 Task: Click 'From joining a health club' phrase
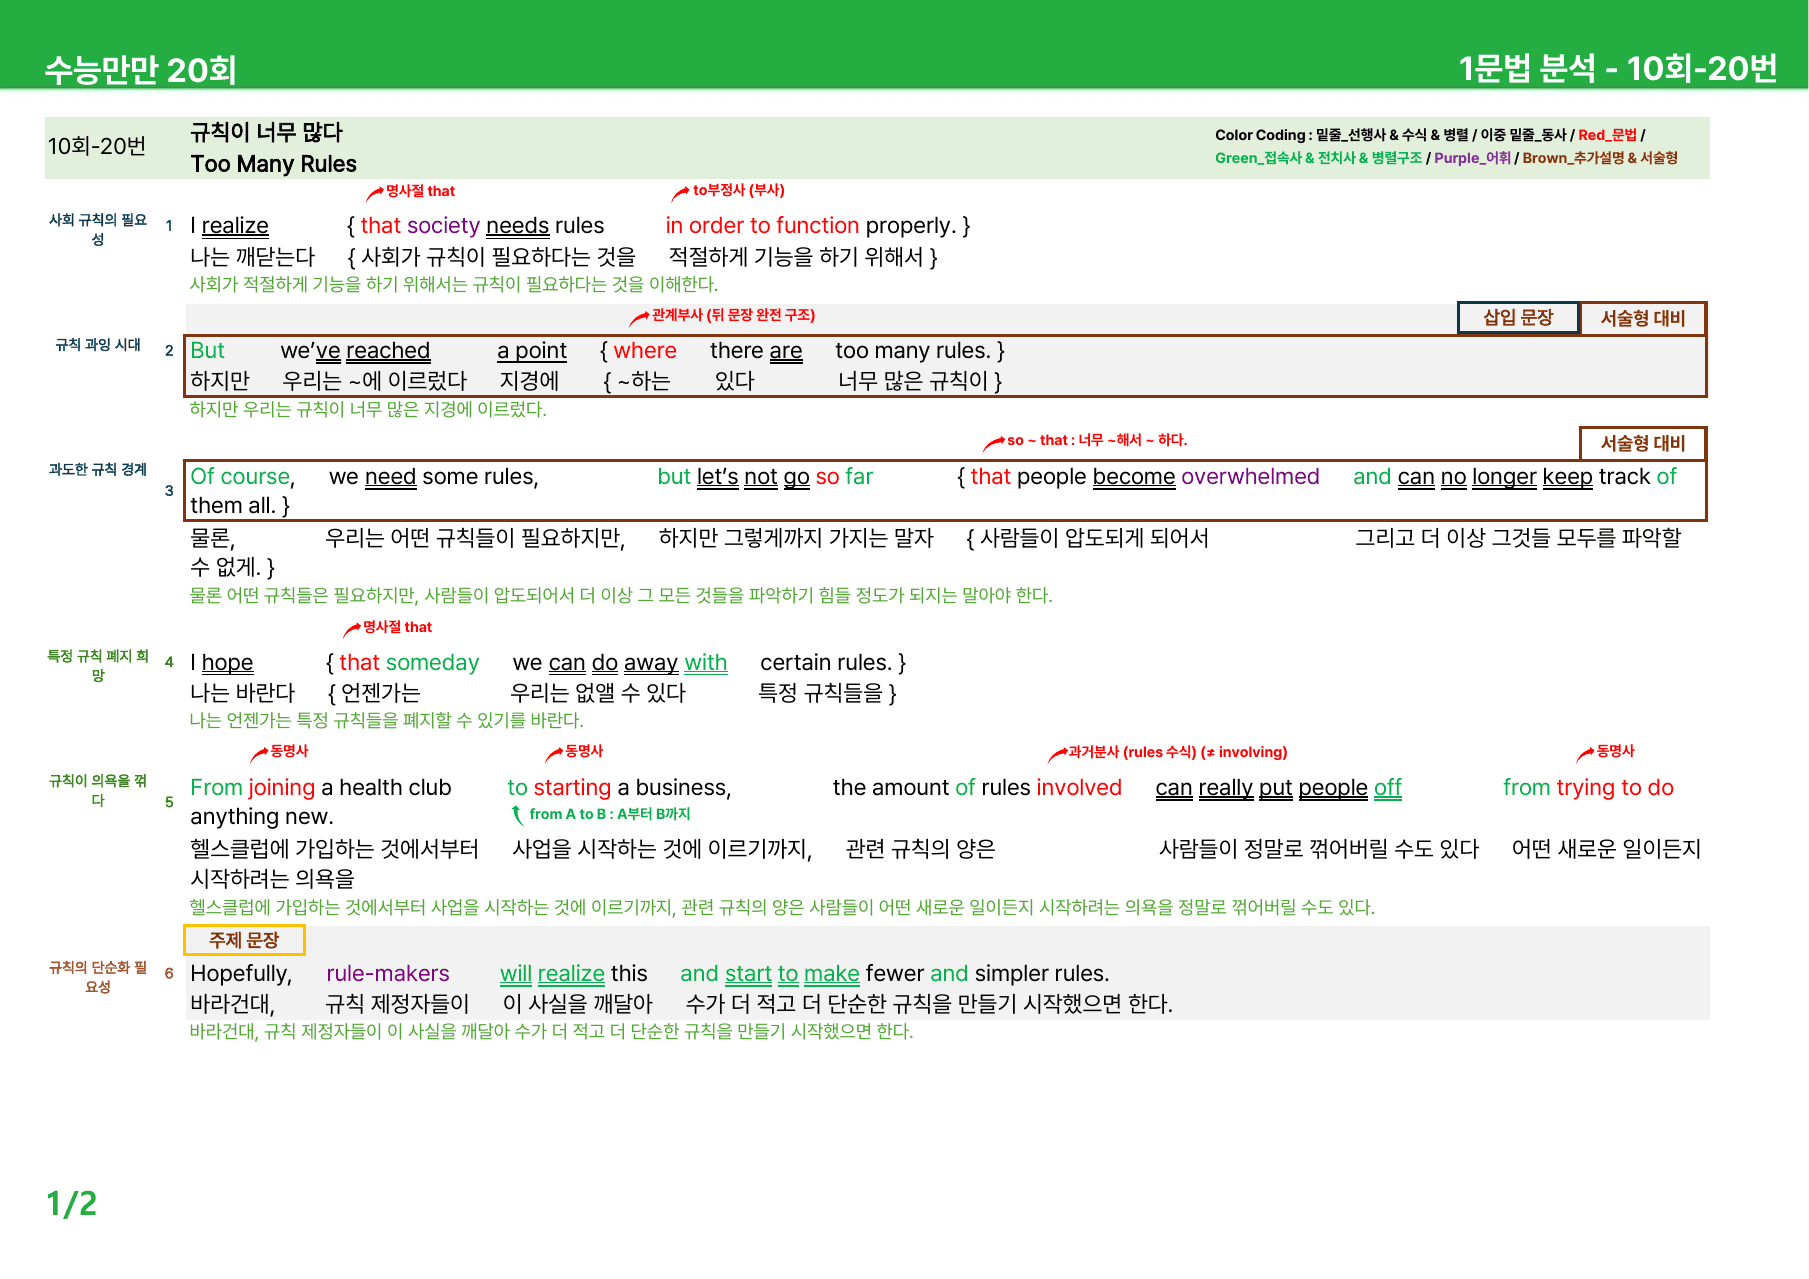pyautogui.click(x=321, y=788)
